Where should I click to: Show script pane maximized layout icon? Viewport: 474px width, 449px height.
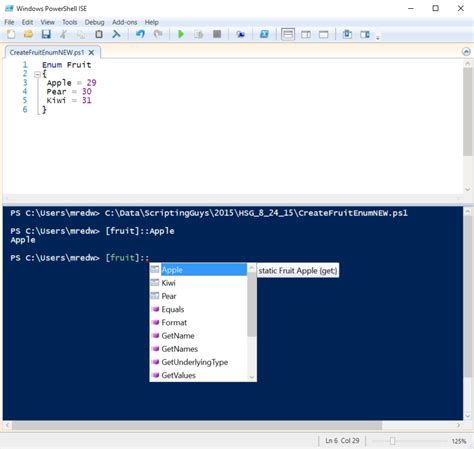click(x=323, y=34)
